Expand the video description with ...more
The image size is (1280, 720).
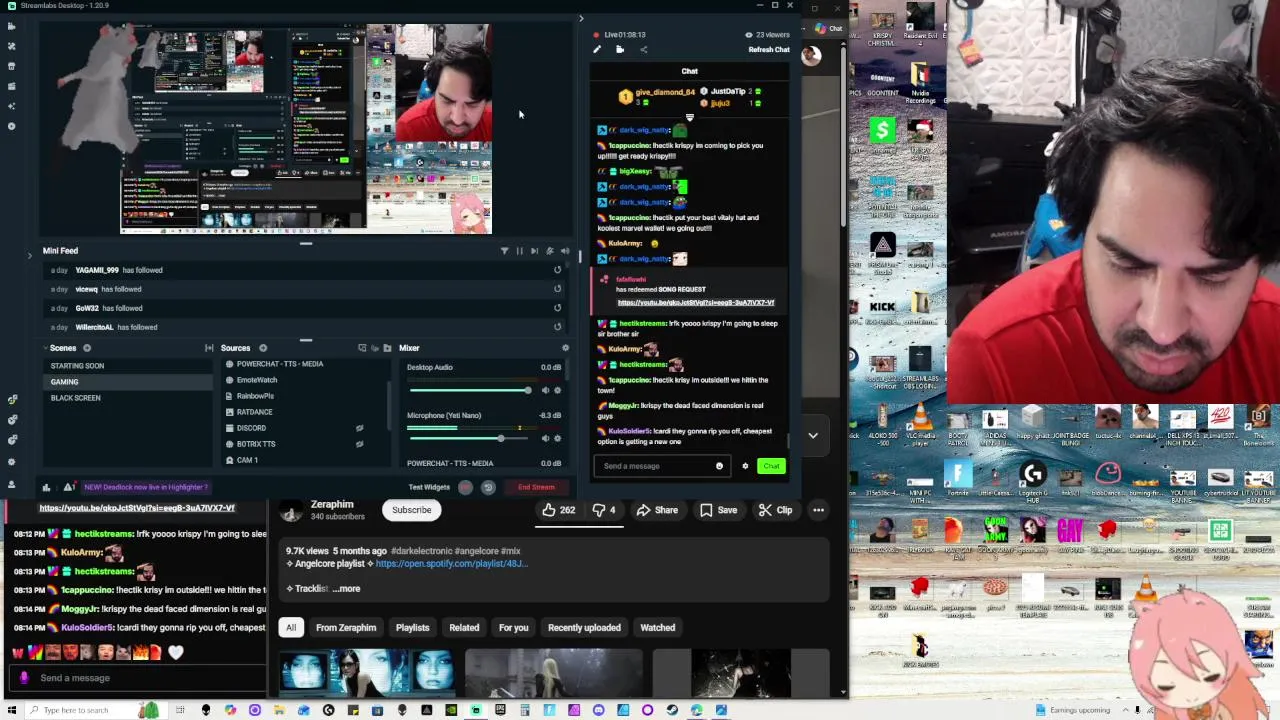(346, 589)
